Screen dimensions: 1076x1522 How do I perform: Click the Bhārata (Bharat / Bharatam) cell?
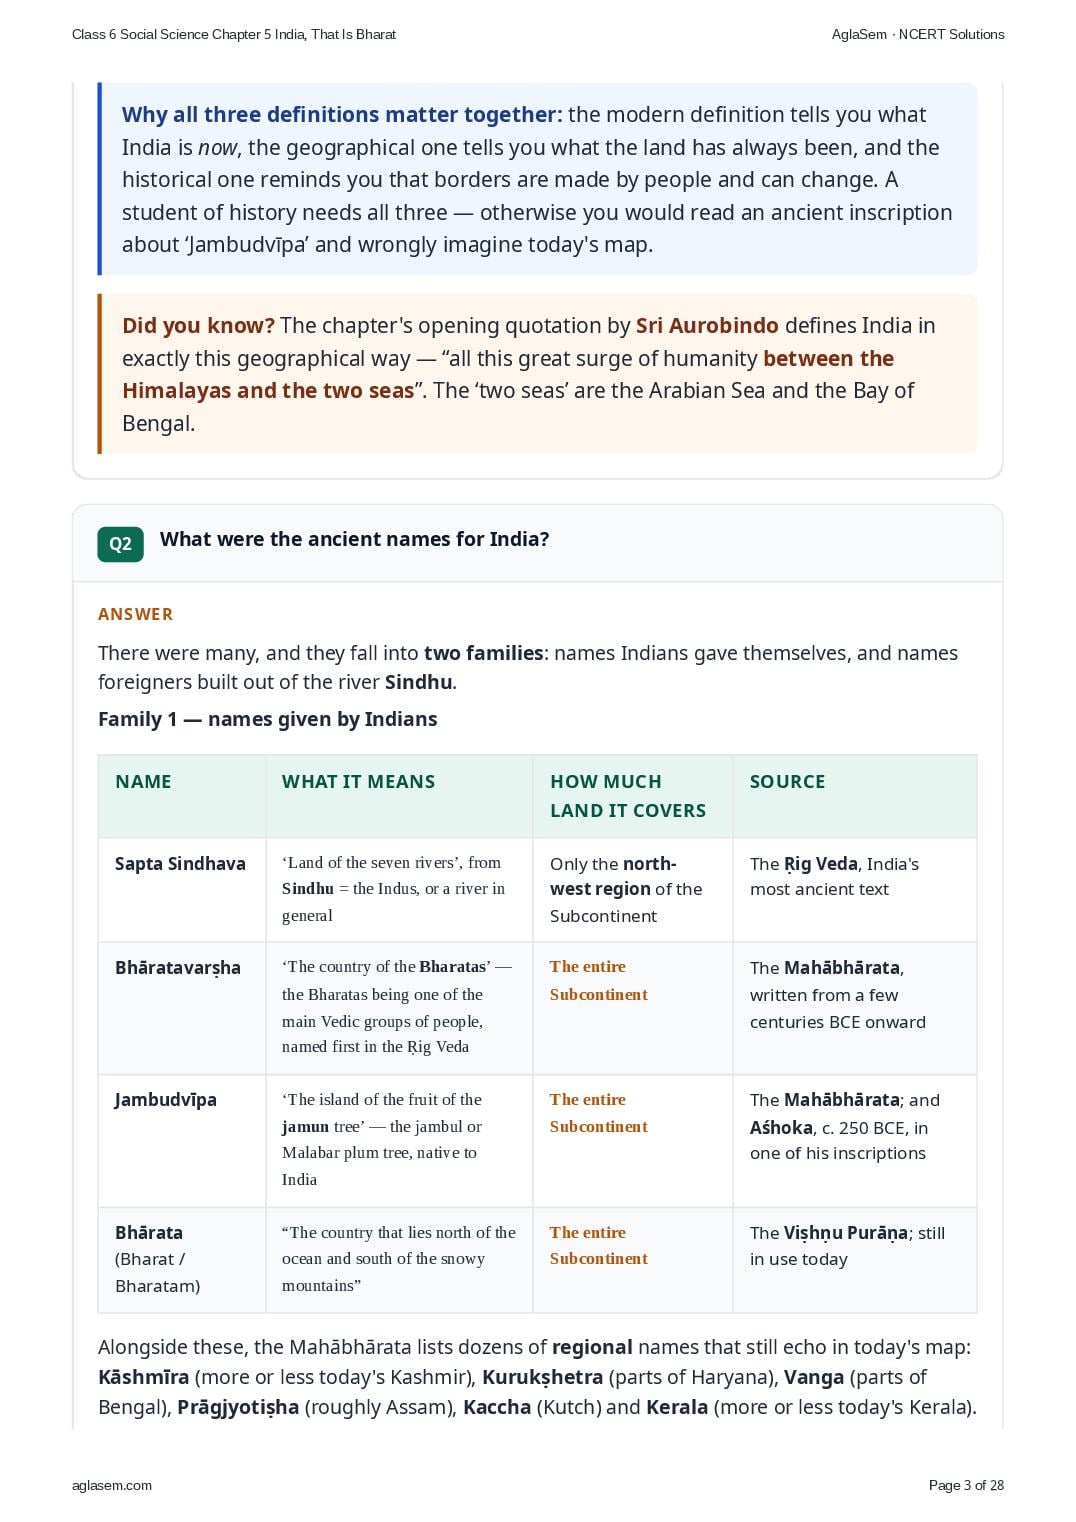[182, 1260]
